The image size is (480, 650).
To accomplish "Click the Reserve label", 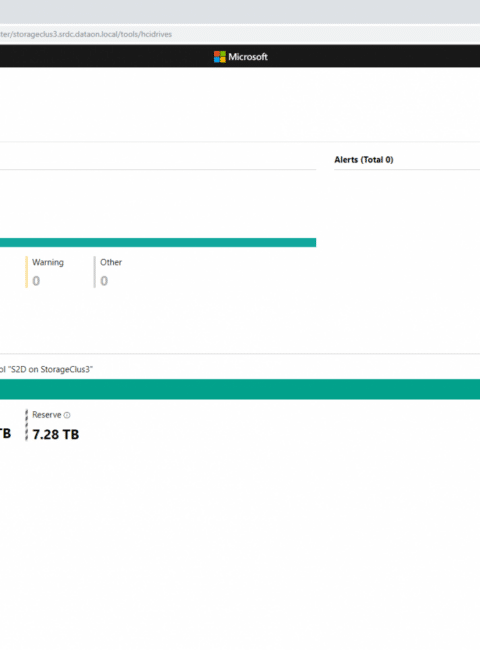I will [46, 415].
